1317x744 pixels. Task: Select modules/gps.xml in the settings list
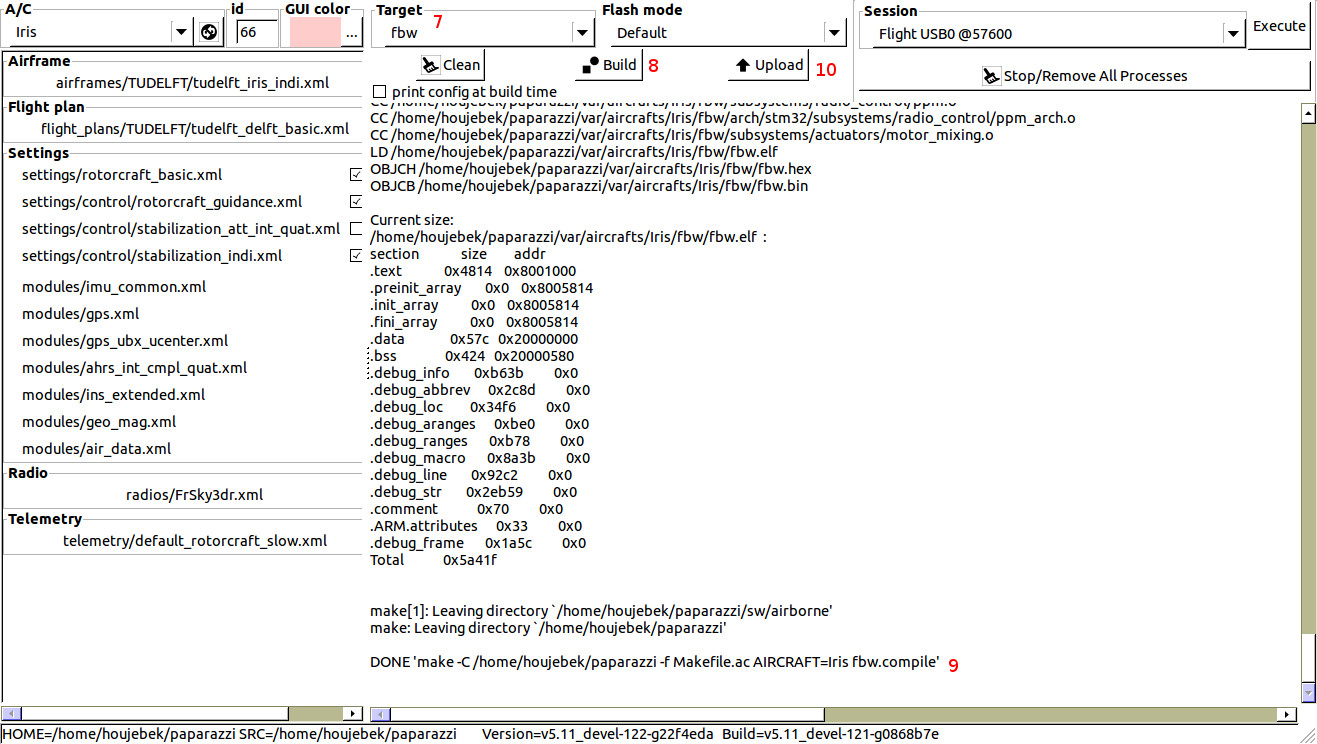click(80, 314)
